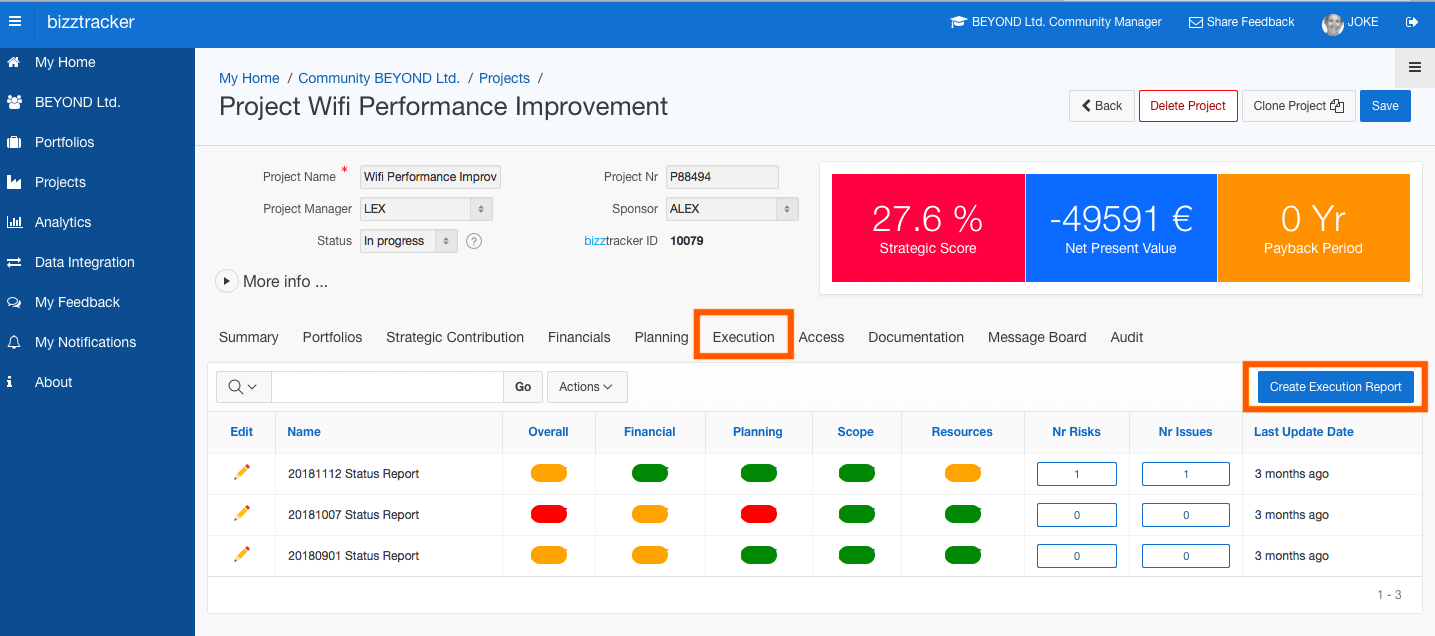Viewport: 1435px width, 636px height.
Task: Sort by the Overall column header
Action: pos(548,432)
